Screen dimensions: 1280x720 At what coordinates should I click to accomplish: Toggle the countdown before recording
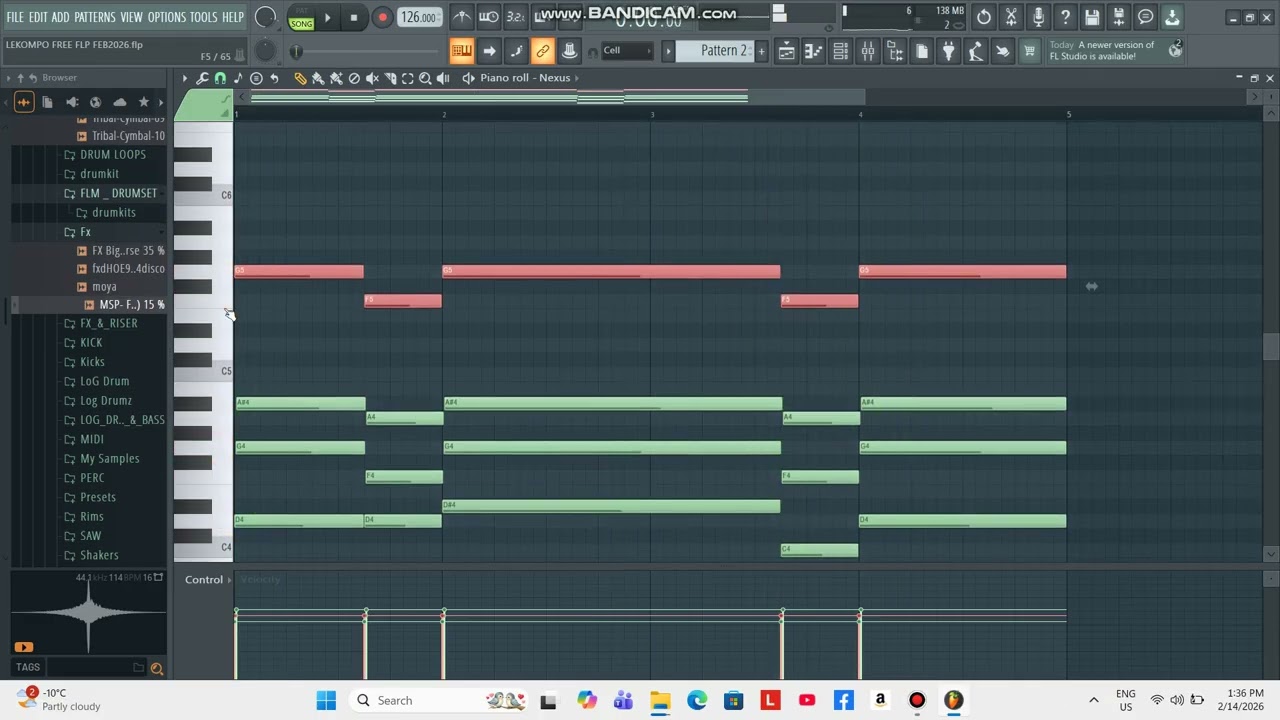515,17
